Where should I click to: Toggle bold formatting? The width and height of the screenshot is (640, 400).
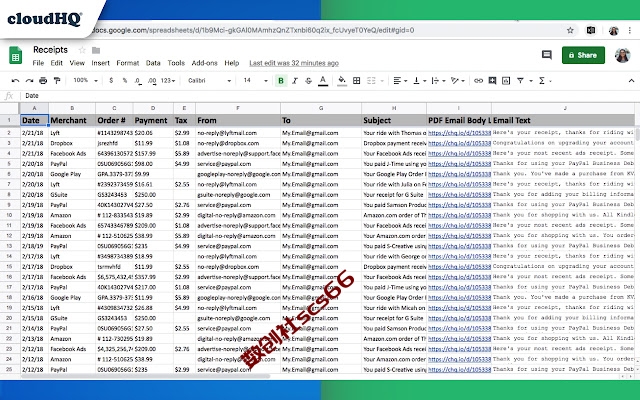pos(281,81)
